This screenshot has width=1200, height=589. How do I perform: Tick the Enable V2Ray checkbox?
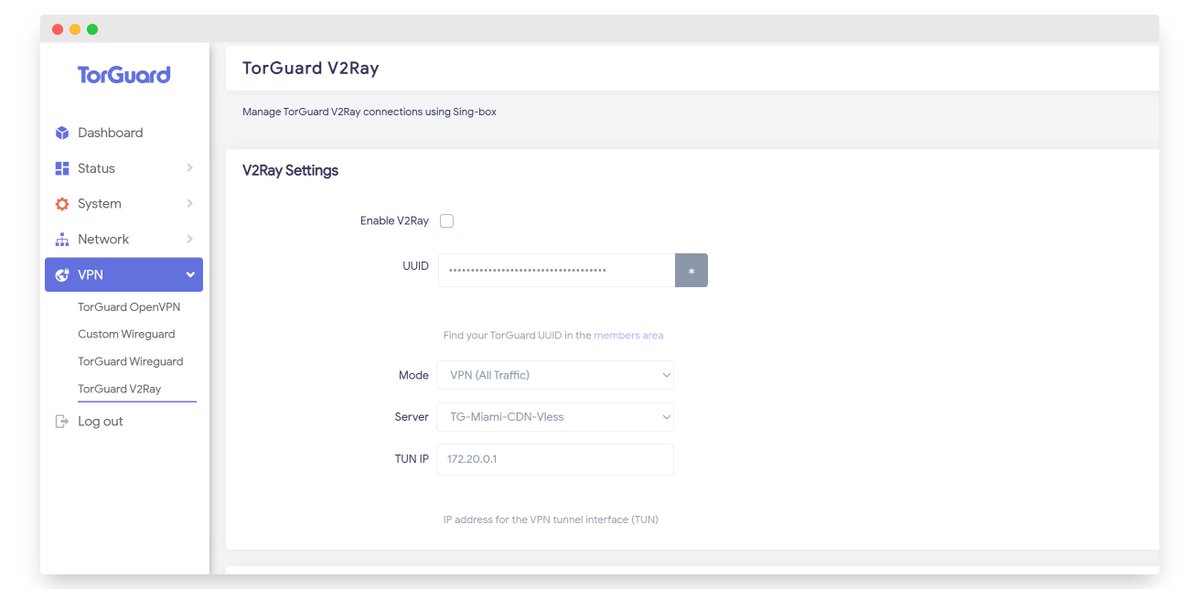point(447,221)
